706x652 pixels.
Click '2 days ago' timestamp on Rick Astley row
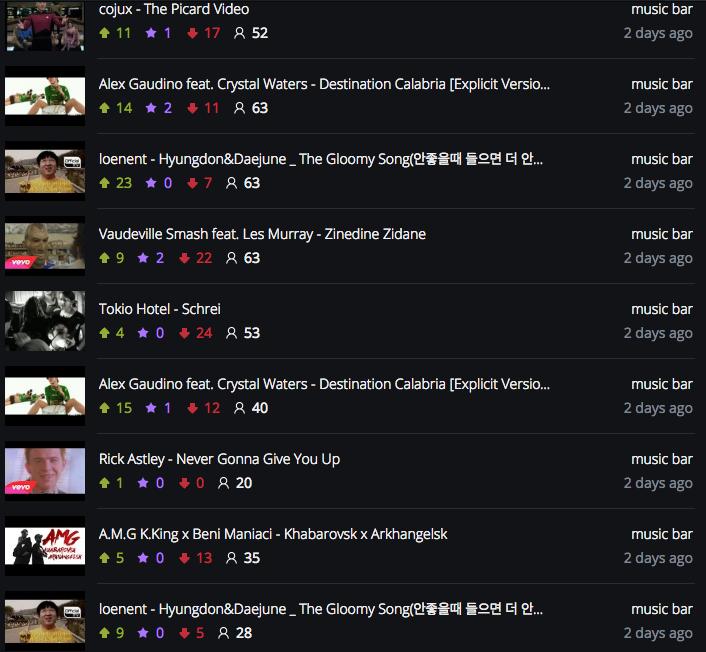coord(657,483)
